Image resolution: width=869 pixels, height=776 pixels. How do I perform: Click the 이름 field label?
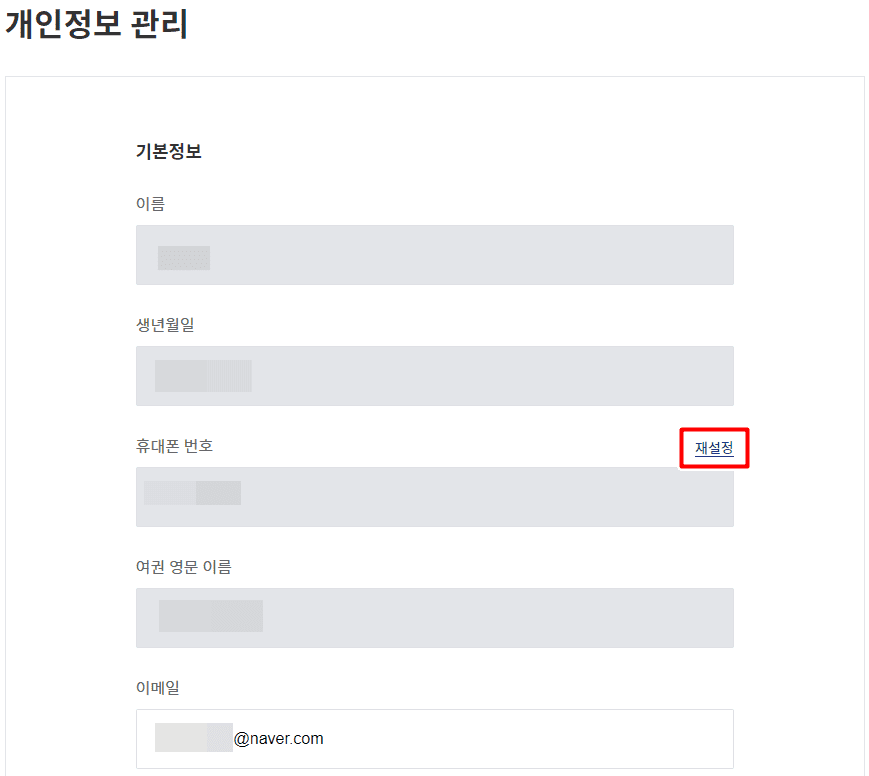point(150,204)
